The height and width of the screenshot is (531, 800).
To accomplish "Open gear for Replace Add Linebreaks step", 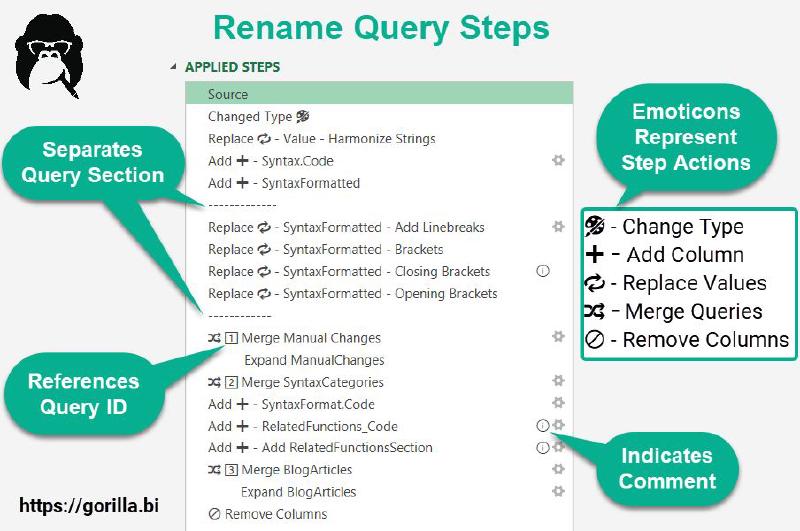I will (x=558, y=226).
